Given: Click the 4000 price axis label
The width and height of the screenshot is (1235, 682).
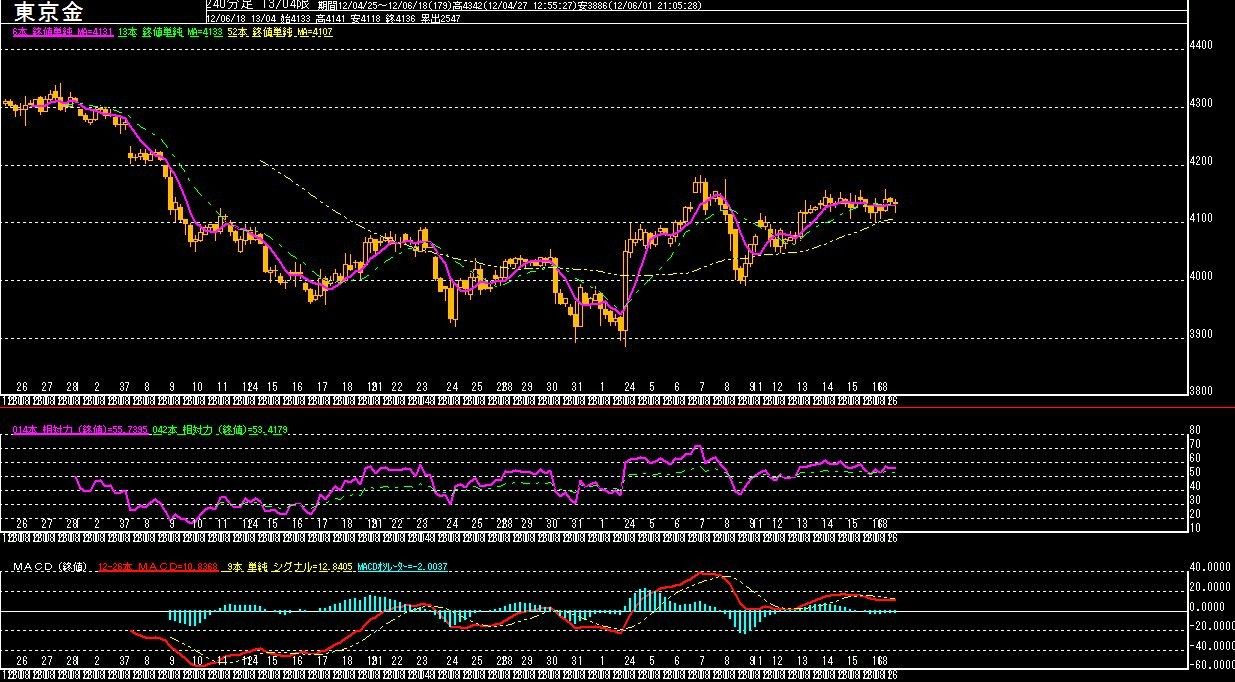Looking at the screenshot, I should point(1200,276).
